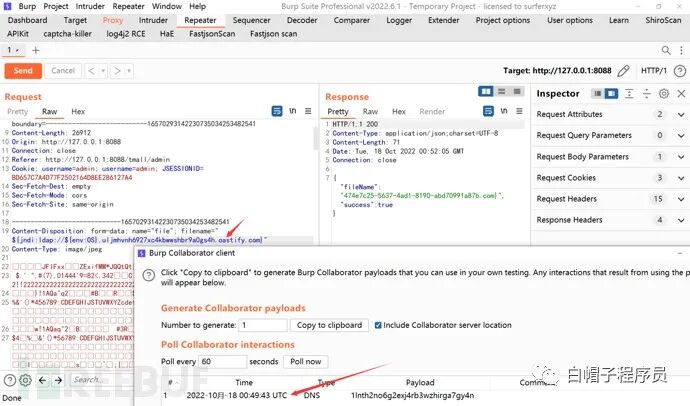Image resolution: width=690 pixels, height=406 pixels.
Task: Click Copy to clipboard button
Action: 329,326
